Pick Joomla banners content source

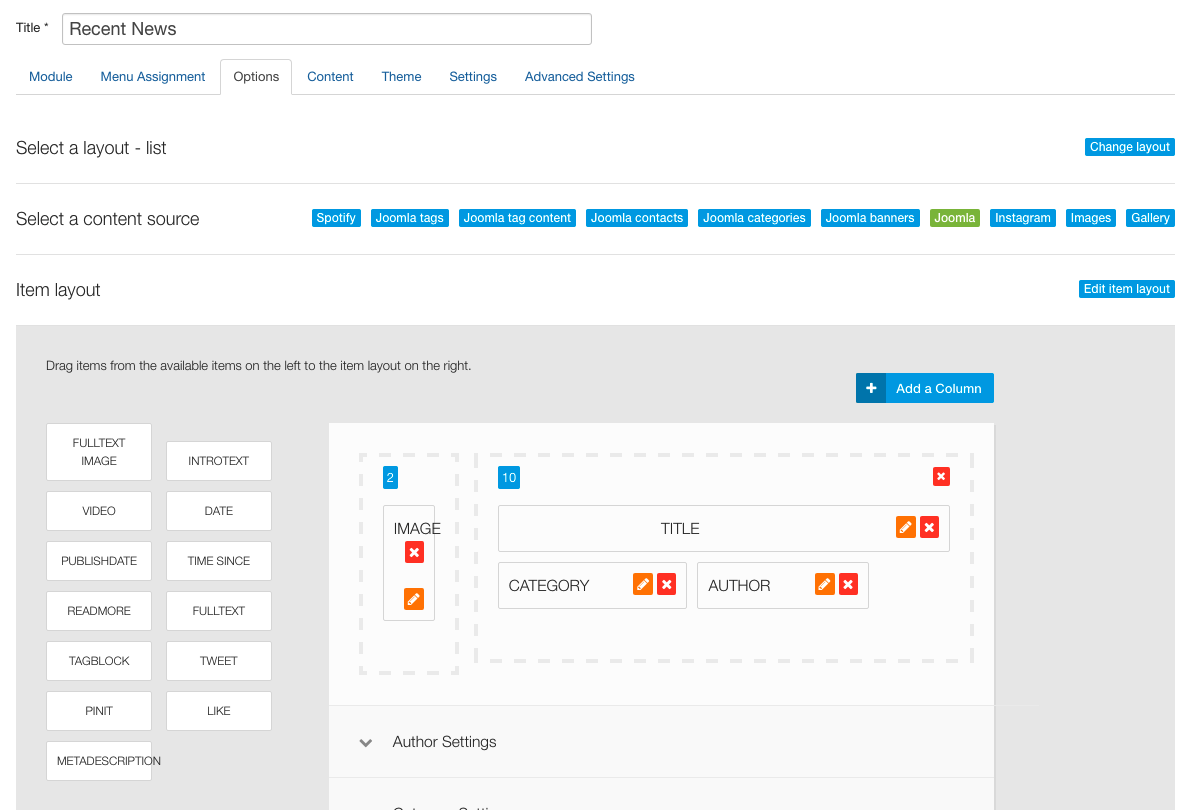(870, 218)
